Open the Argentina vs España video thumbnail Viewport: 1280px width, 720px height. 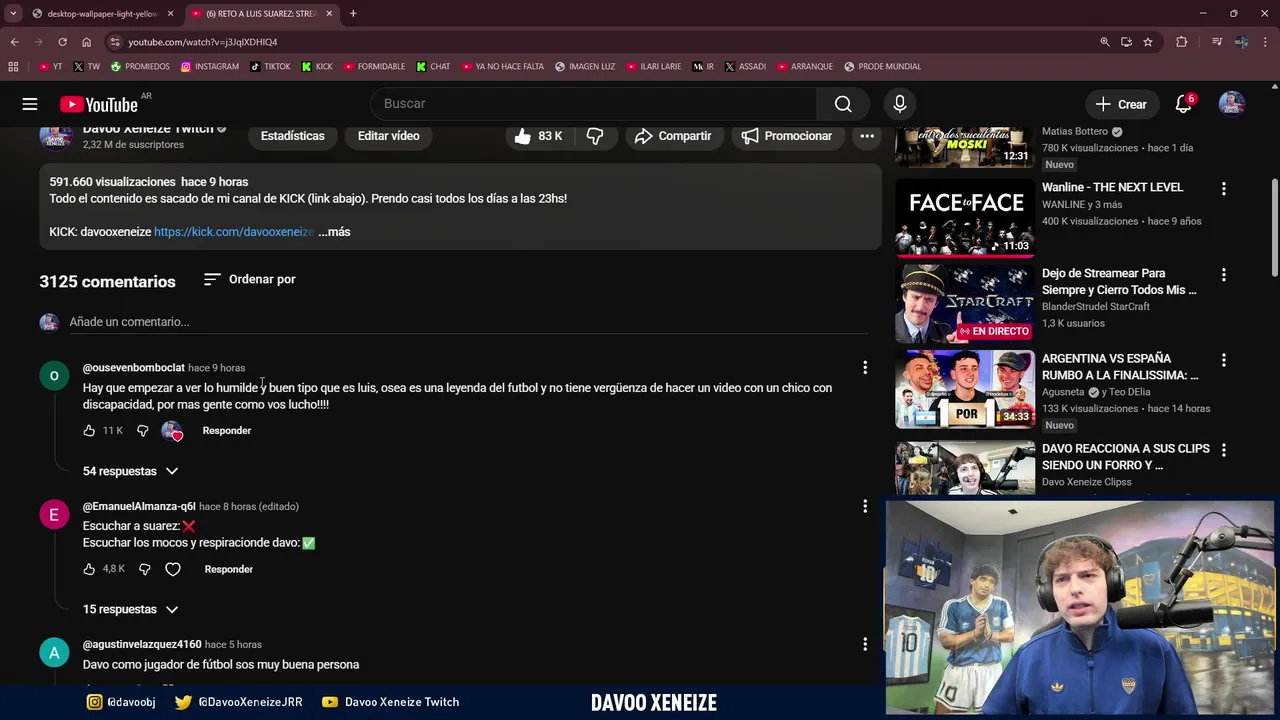point(965,388)
